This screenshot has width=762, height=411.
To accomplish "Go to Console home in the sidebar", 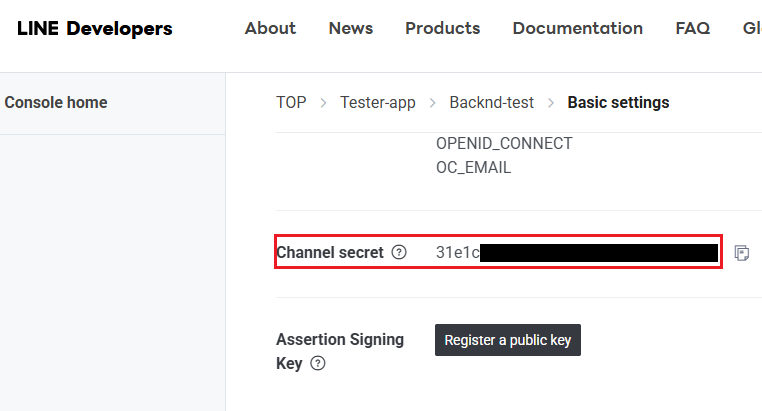I will point(56,102).
